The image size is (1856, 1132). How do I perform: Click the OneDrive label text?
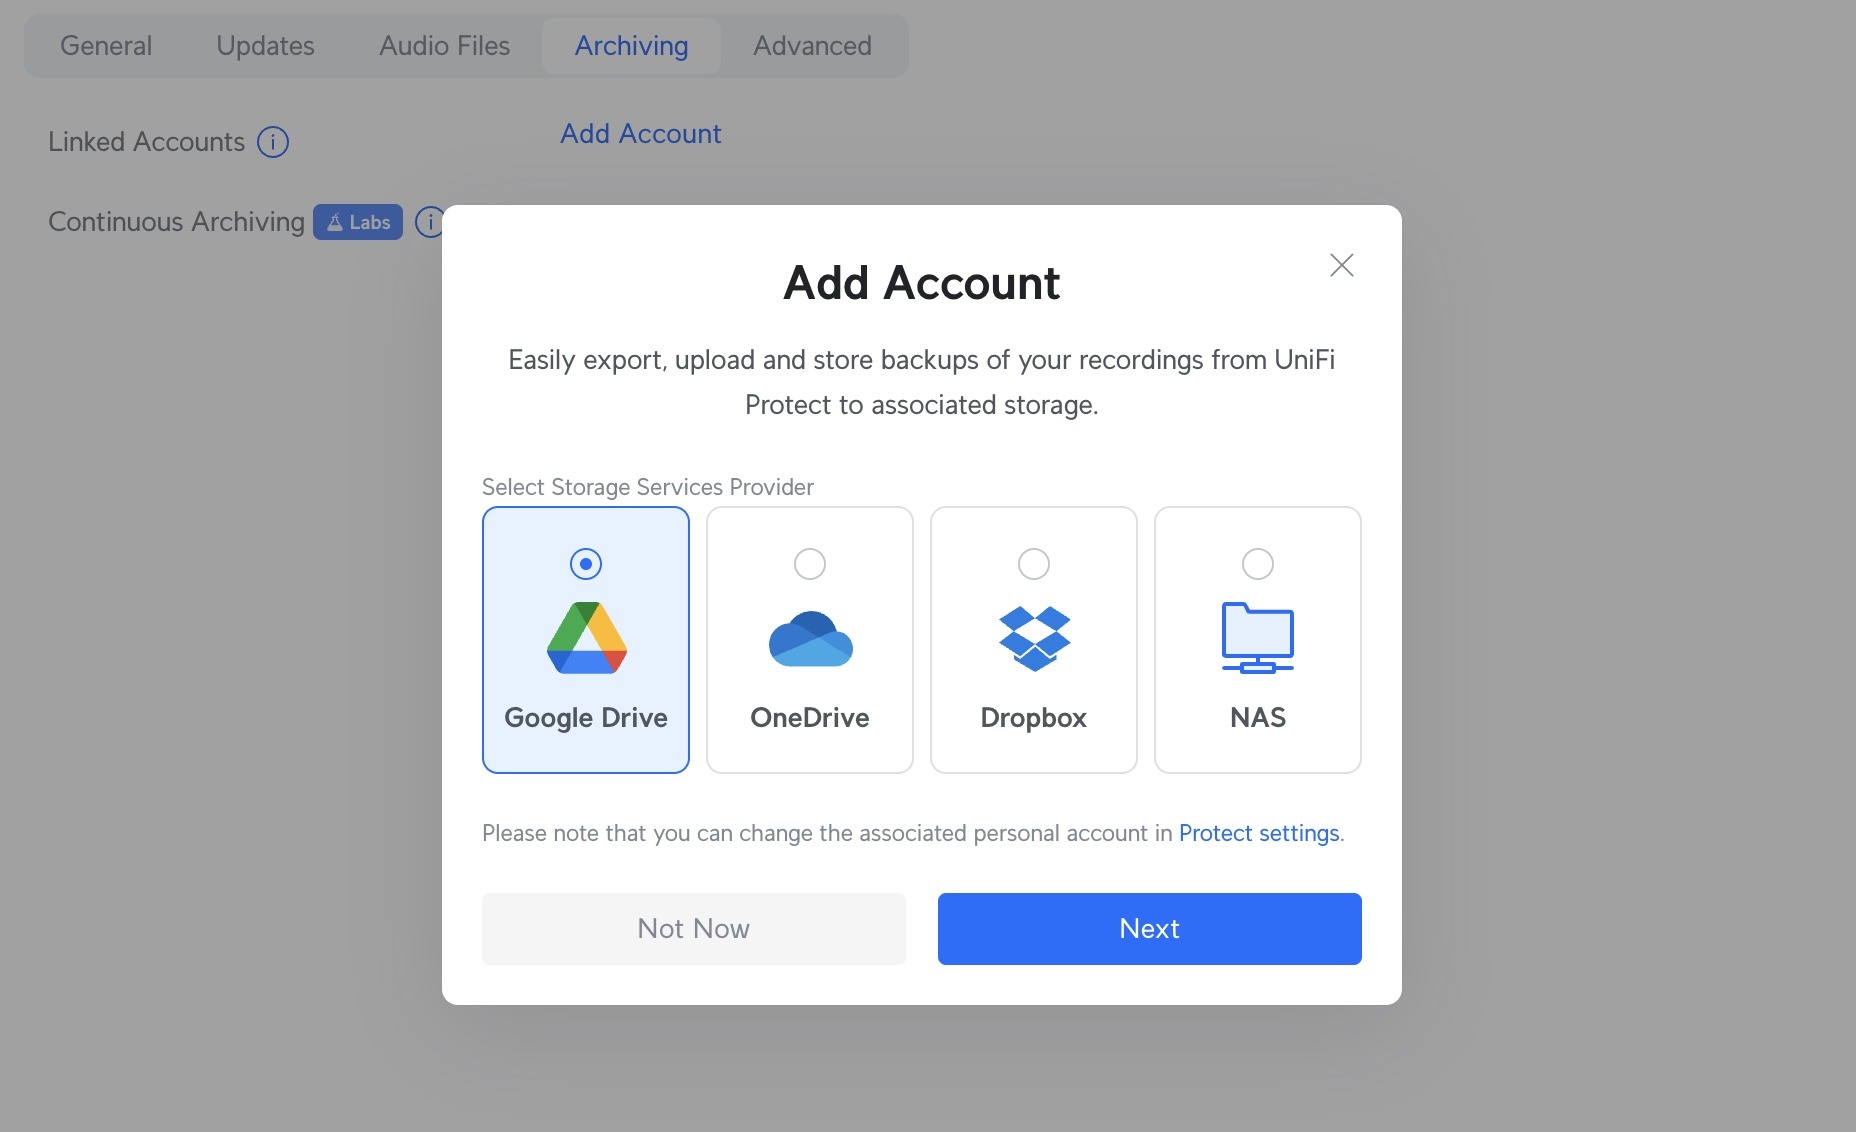[x=810, y=718]
